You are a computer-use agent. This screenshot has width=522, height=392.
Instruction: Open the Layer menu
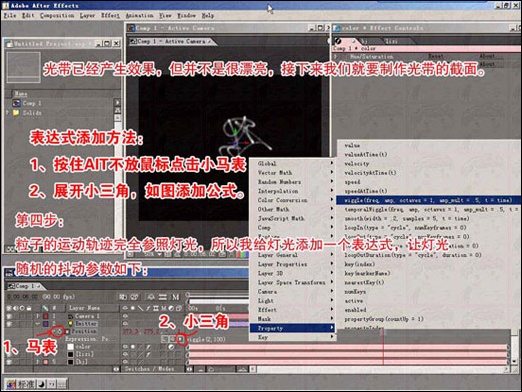click(87, 16)
